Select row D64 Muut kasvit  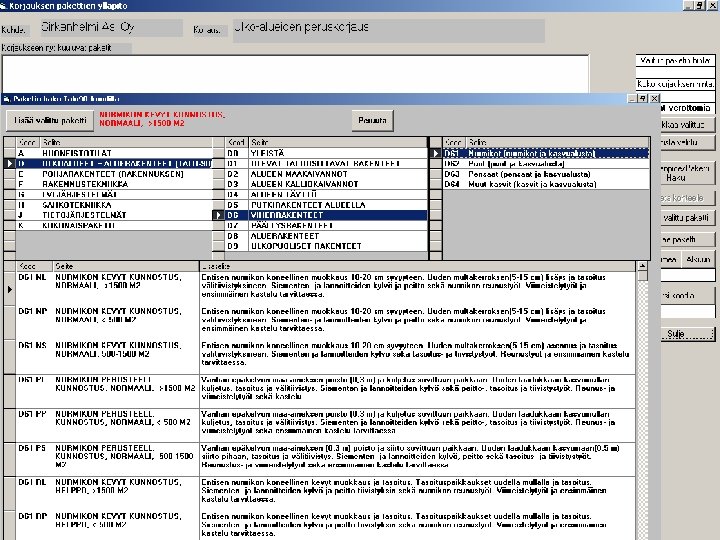point(546,184)
